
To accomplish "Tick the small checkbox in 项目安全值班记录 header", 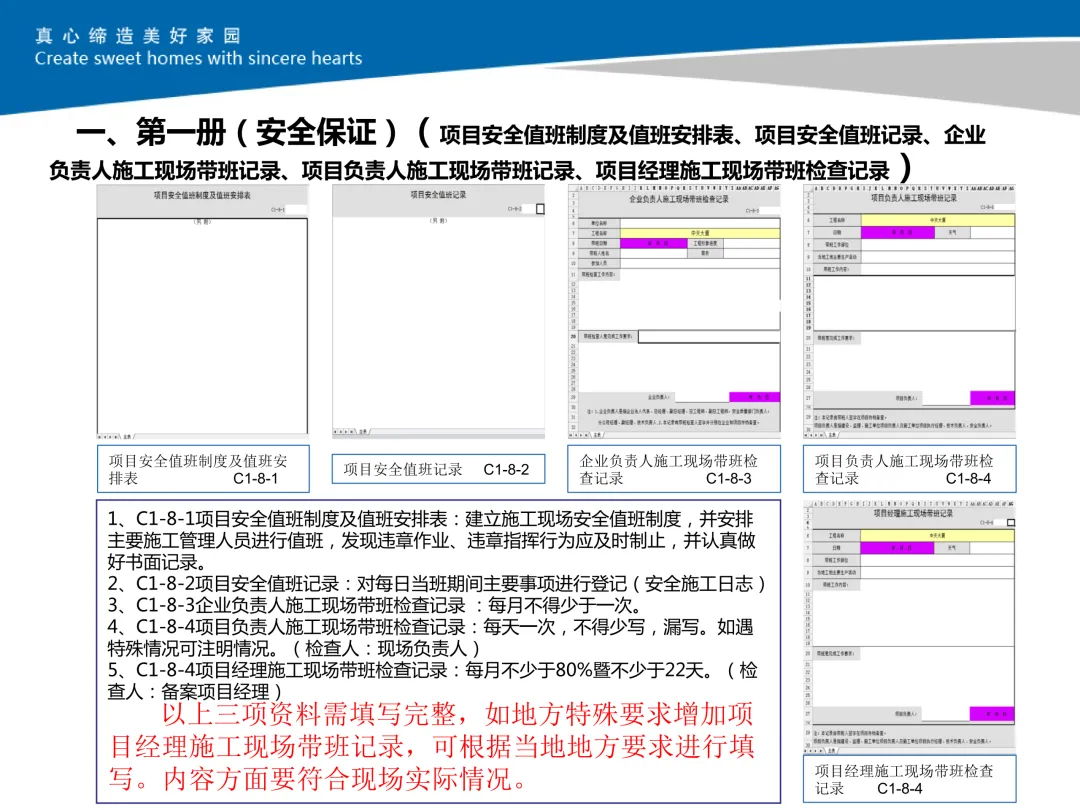I will tap(540, 209).
